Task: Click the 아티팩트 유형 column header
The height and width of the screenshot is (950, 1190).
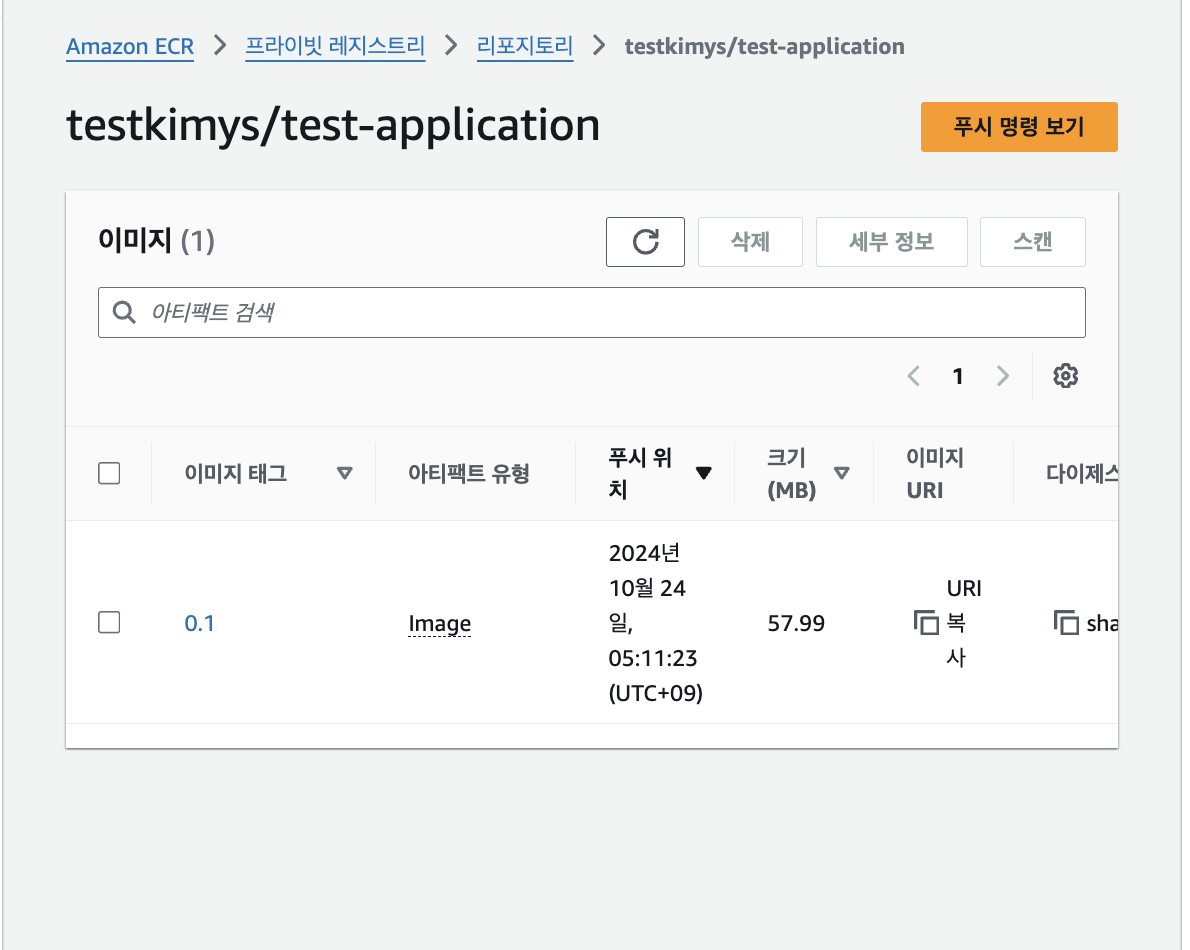Action: pos(469,473)
